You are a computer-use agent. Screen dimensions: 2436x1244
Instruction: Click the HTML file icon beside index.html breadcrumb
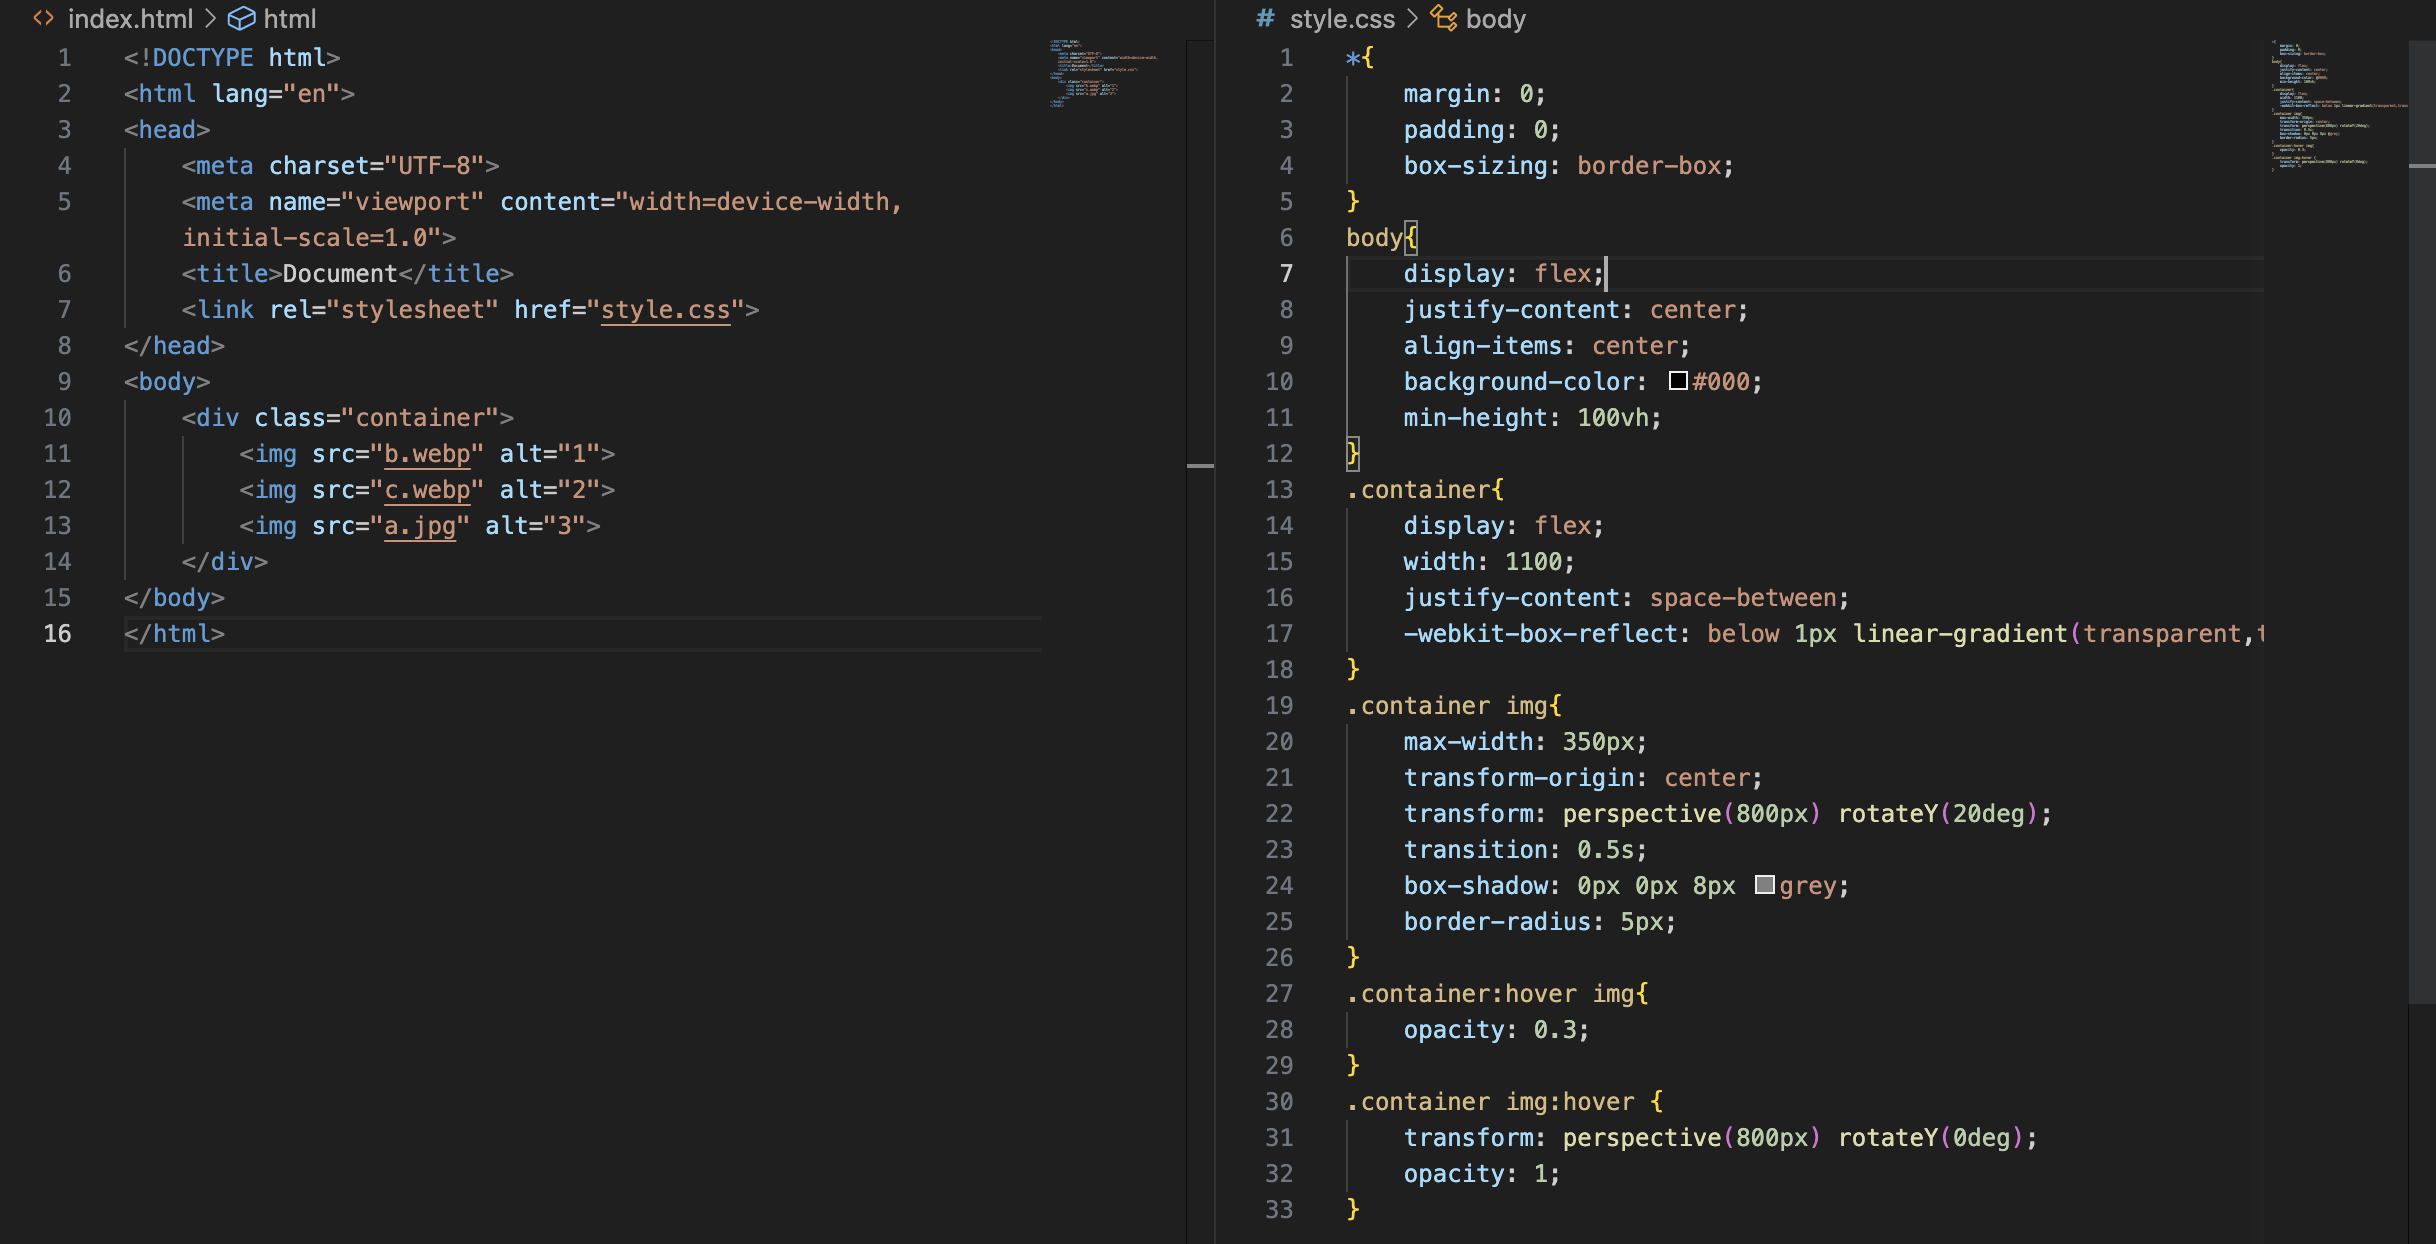pyautogui.click(x=44, y=19)
